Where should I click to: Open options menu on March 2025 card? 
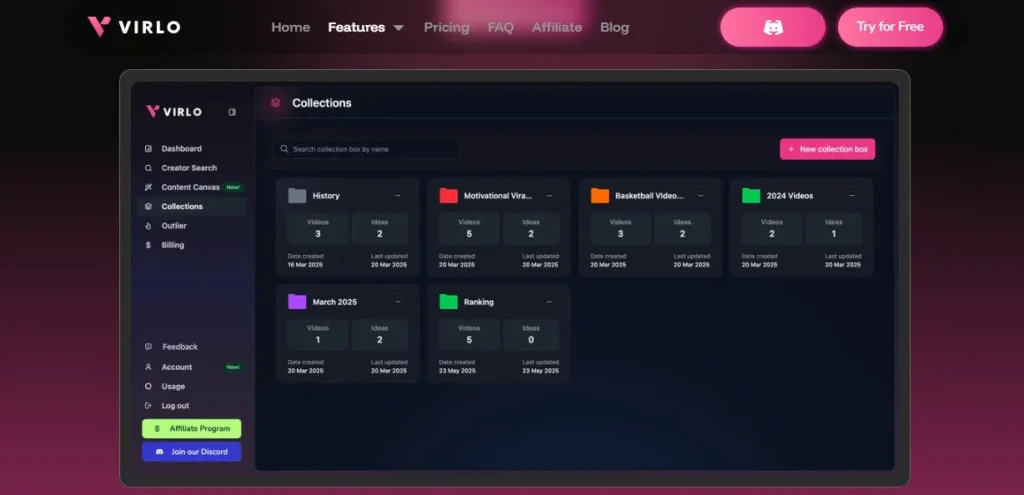(398, 302)
